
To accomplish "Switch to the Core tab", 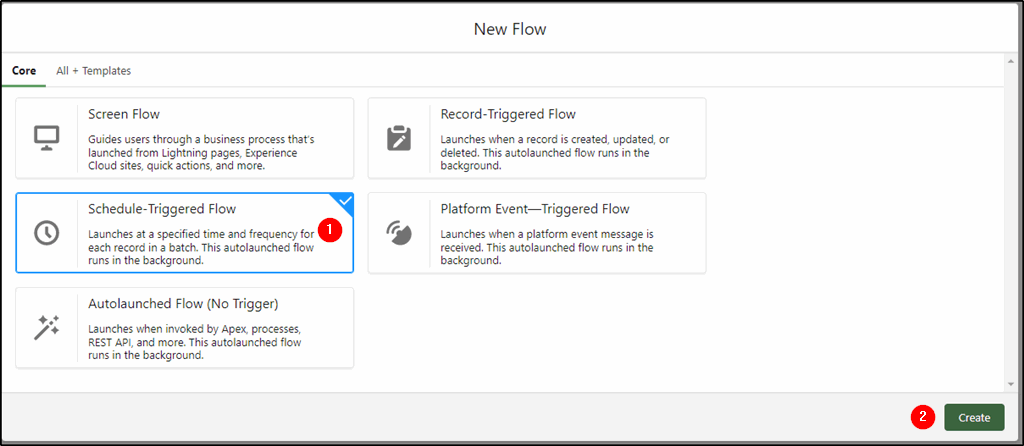I will click(24, 71).
